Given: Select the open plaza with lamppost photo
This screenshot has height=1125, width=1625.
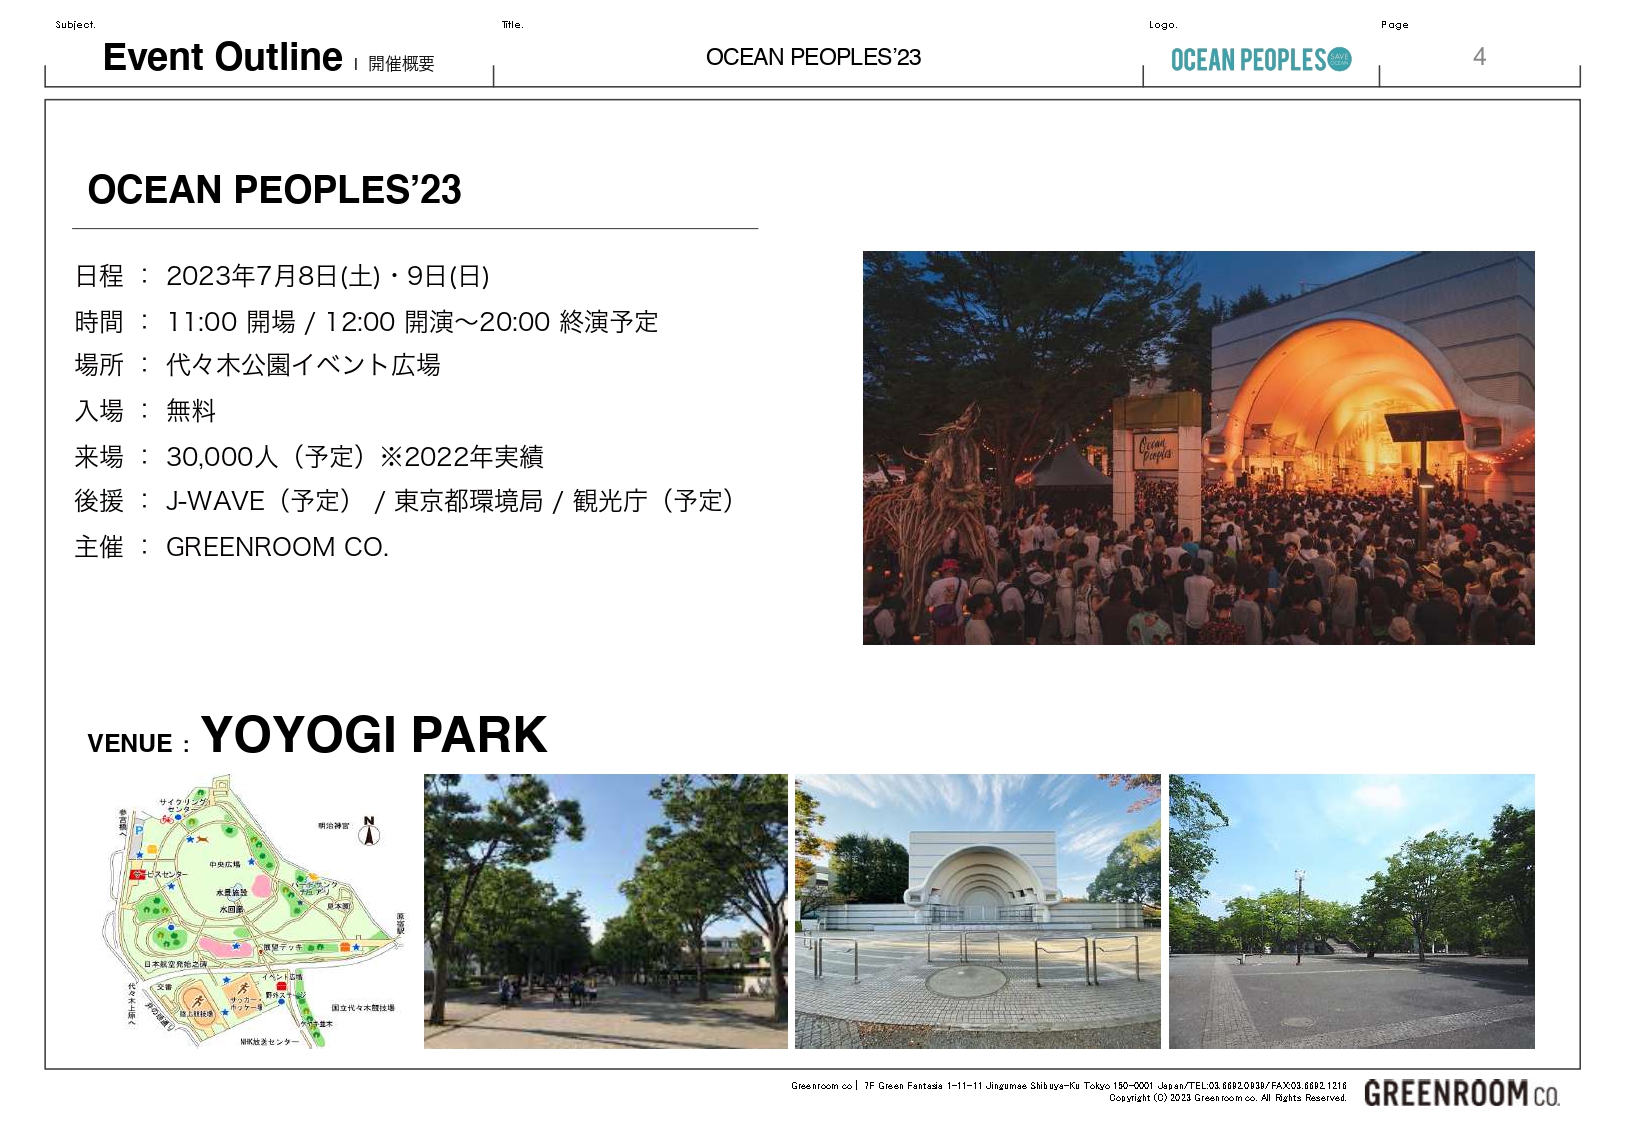Looking at the screenshot, I should coord(1351,911).
